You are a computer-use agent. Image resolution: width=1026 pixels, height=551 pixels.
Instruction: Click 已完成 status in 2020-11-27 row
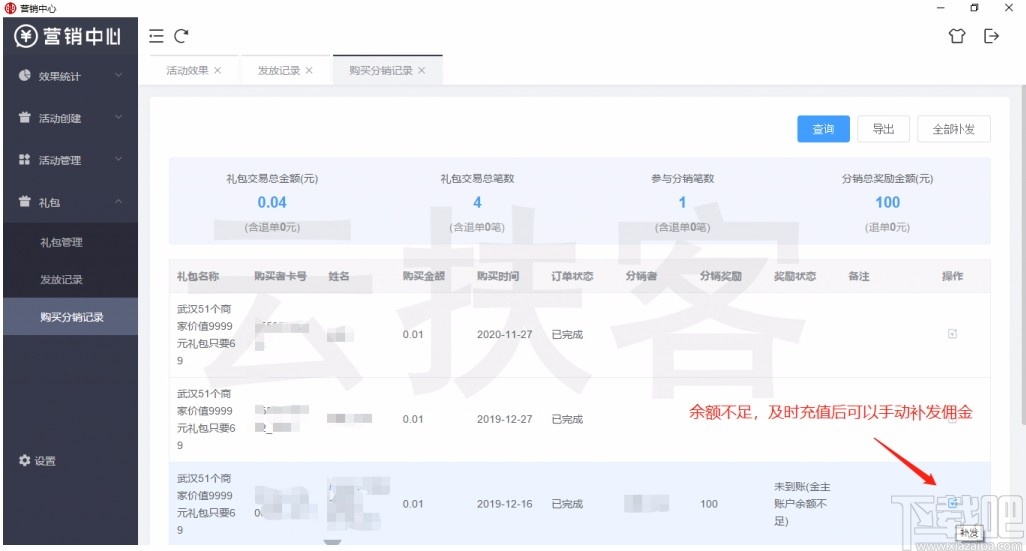point(567,334)
